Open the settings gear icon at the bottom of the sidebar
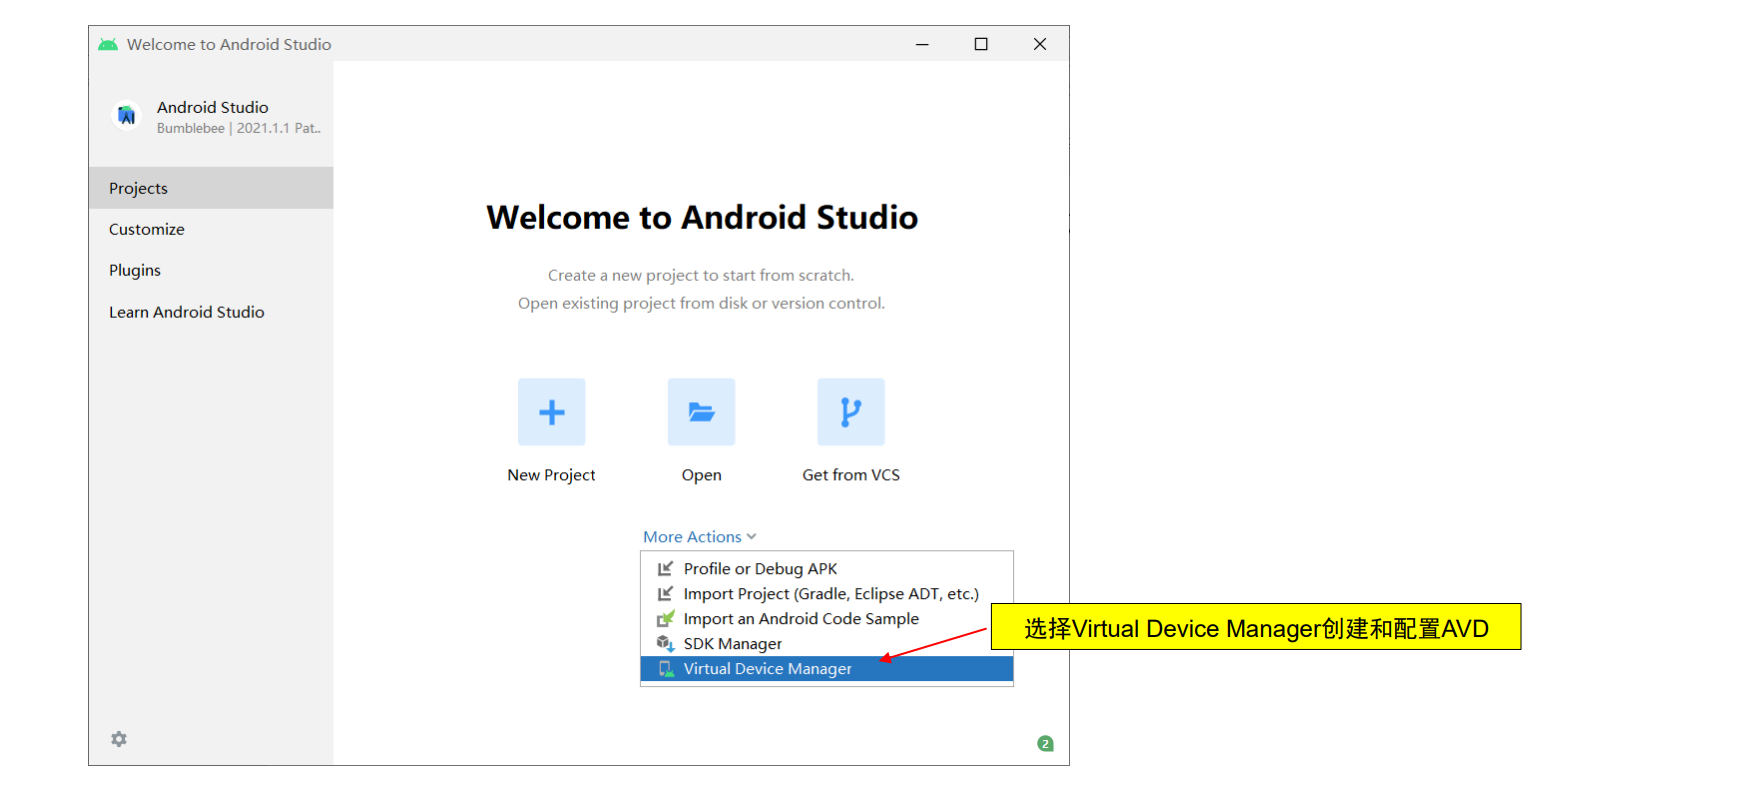Screen dimensions: 1750x793 119,739
